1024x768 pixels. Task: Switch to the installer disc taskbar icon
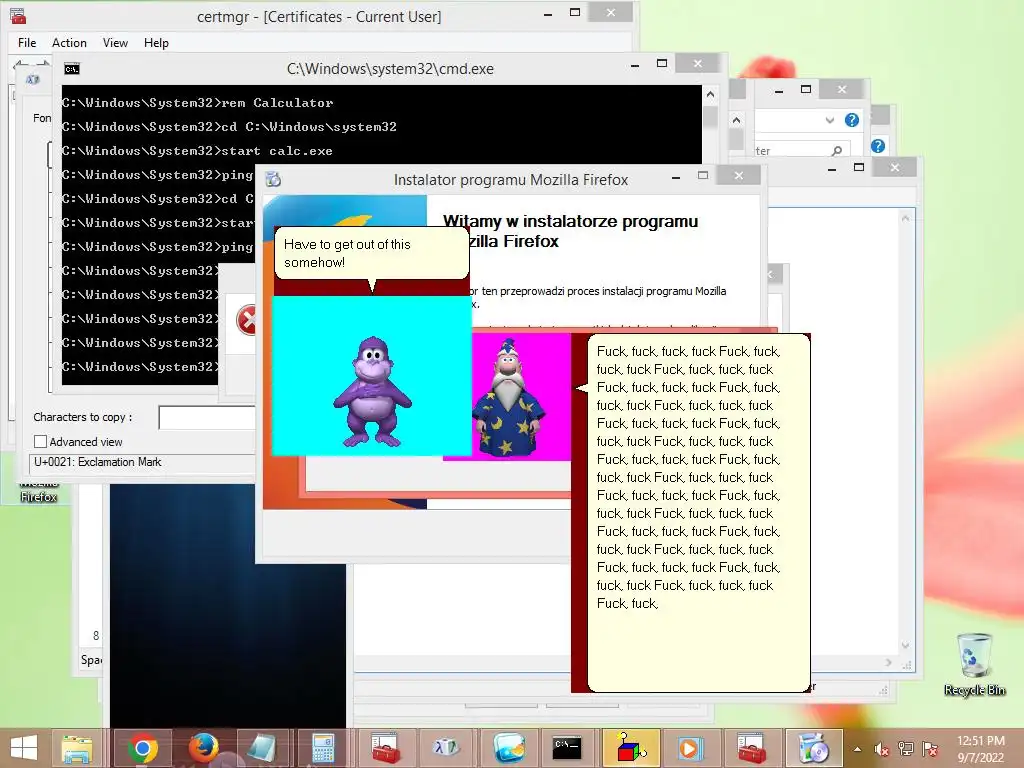point(813,748)
